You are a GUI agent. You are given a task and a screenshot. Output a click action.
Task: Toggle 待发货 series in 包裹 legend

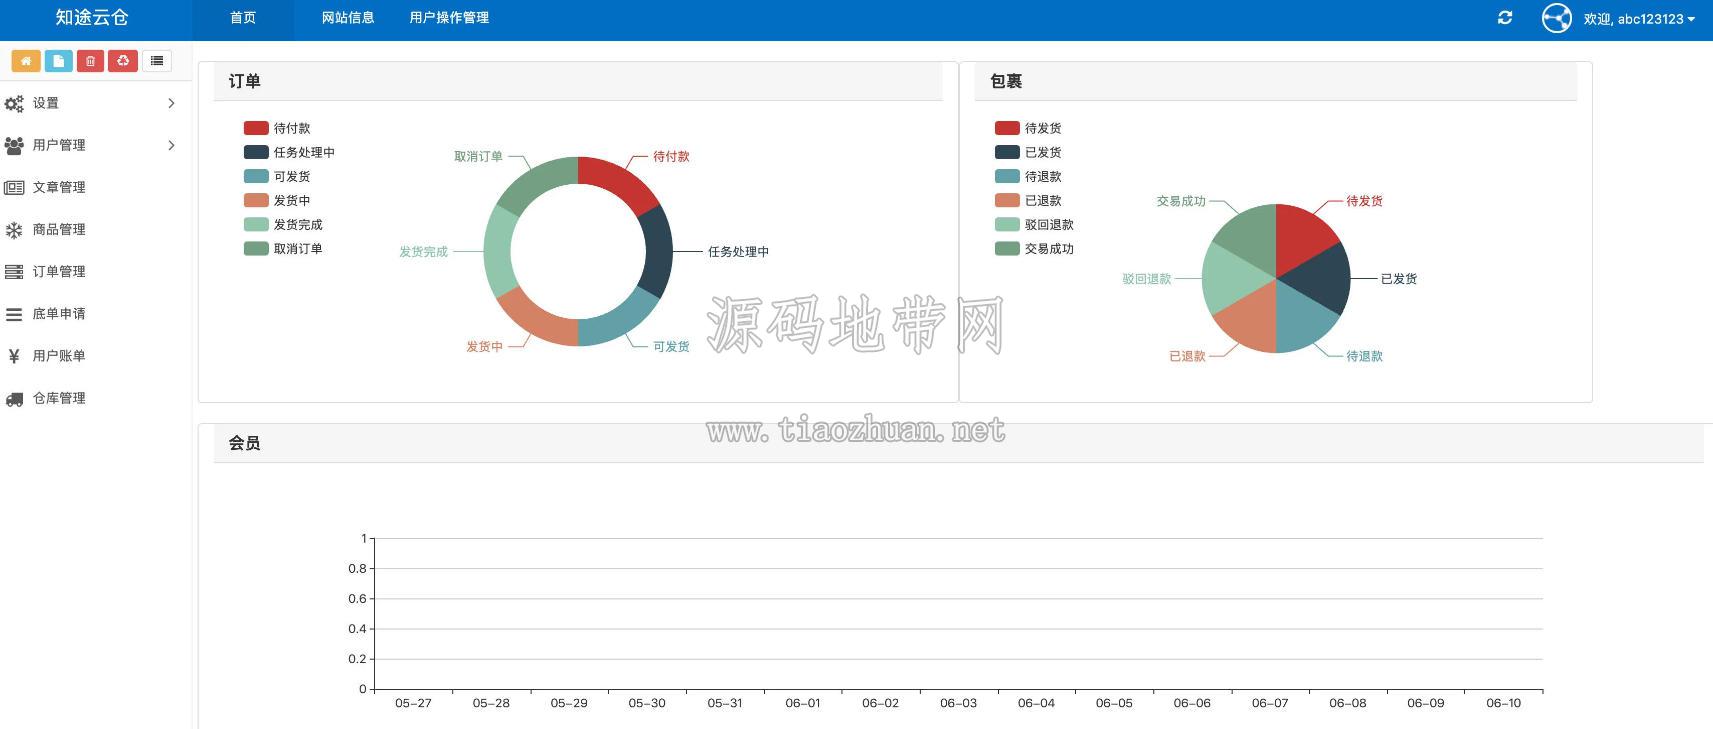(x=1028, y=128)
